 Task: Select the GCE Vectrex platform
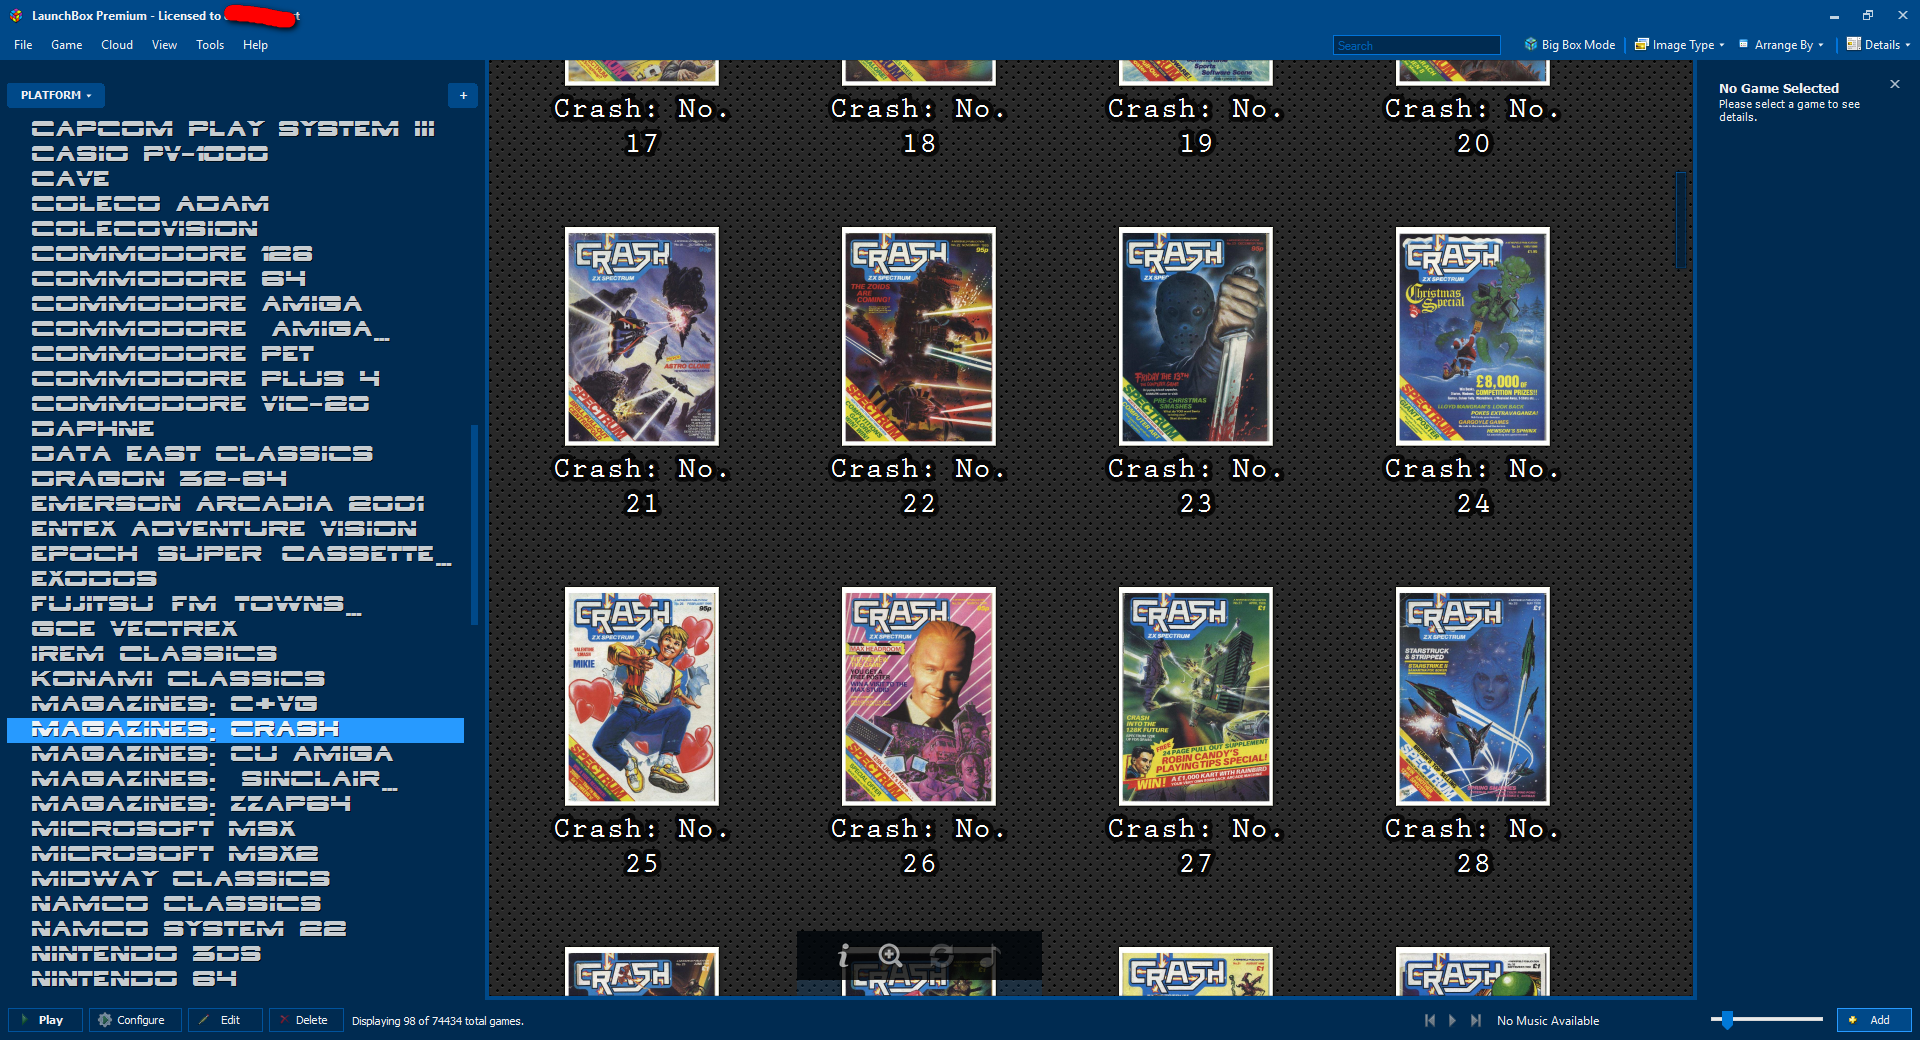(x=134, y=629)
